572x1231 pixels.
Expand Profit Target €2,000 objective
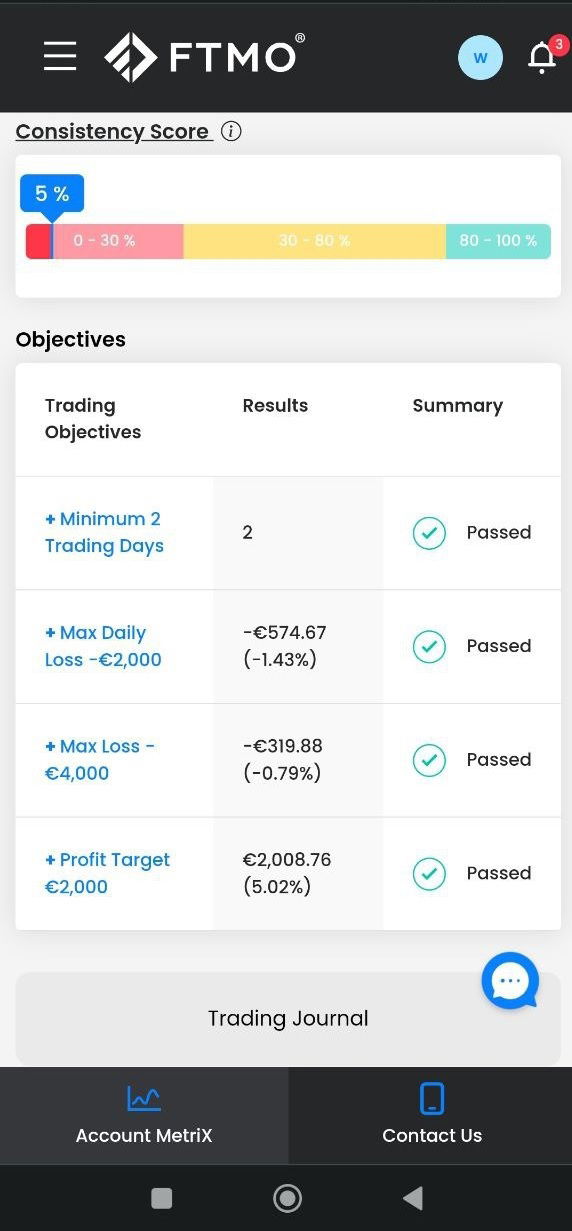point(107,873)
